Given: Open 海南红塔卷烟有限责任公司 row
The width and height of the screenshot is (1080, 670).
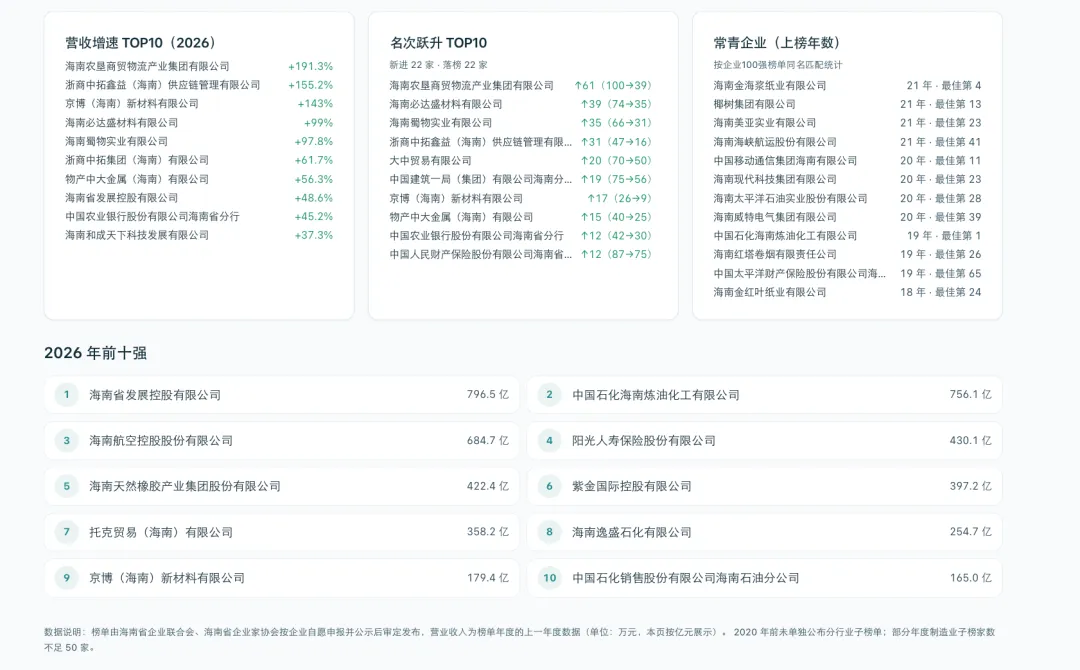Looking at the screenshot, I should [847, 254].
